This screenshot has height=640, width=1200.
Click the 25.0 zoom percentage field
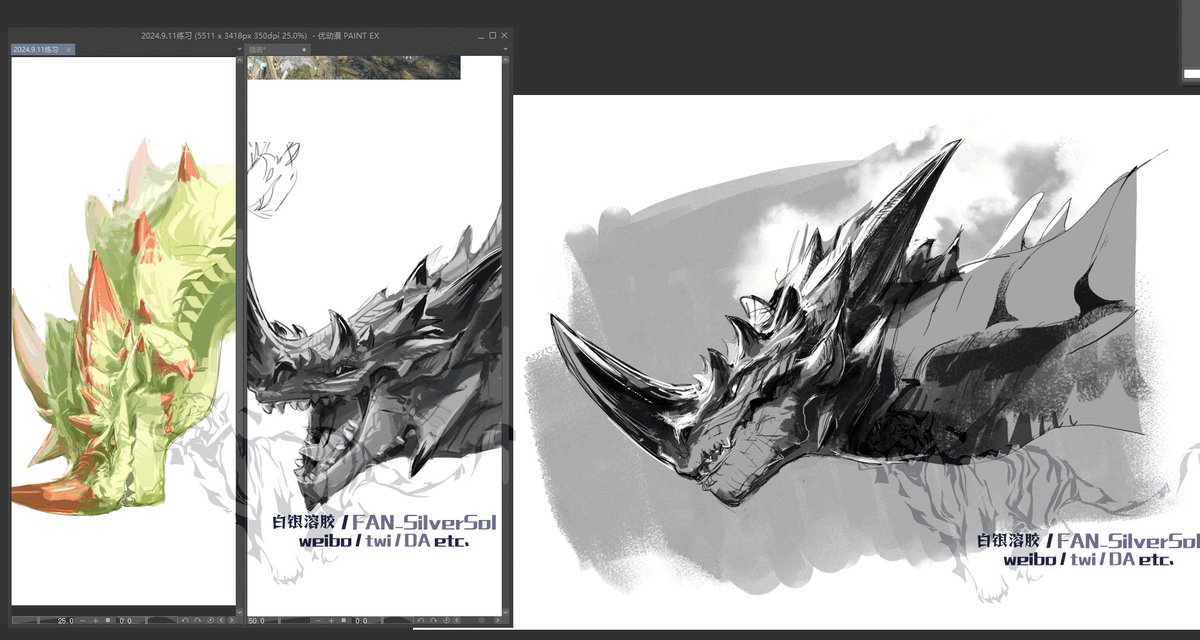coord(66,622)
